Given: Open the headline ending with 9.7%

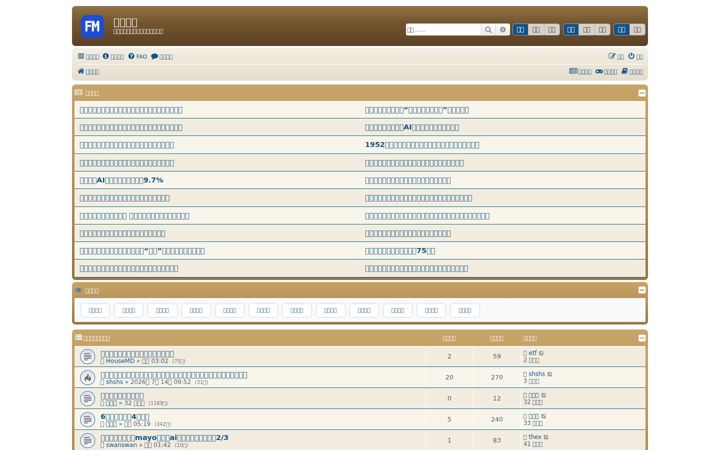Looking at the screenshot, I should tap(121, 180).
